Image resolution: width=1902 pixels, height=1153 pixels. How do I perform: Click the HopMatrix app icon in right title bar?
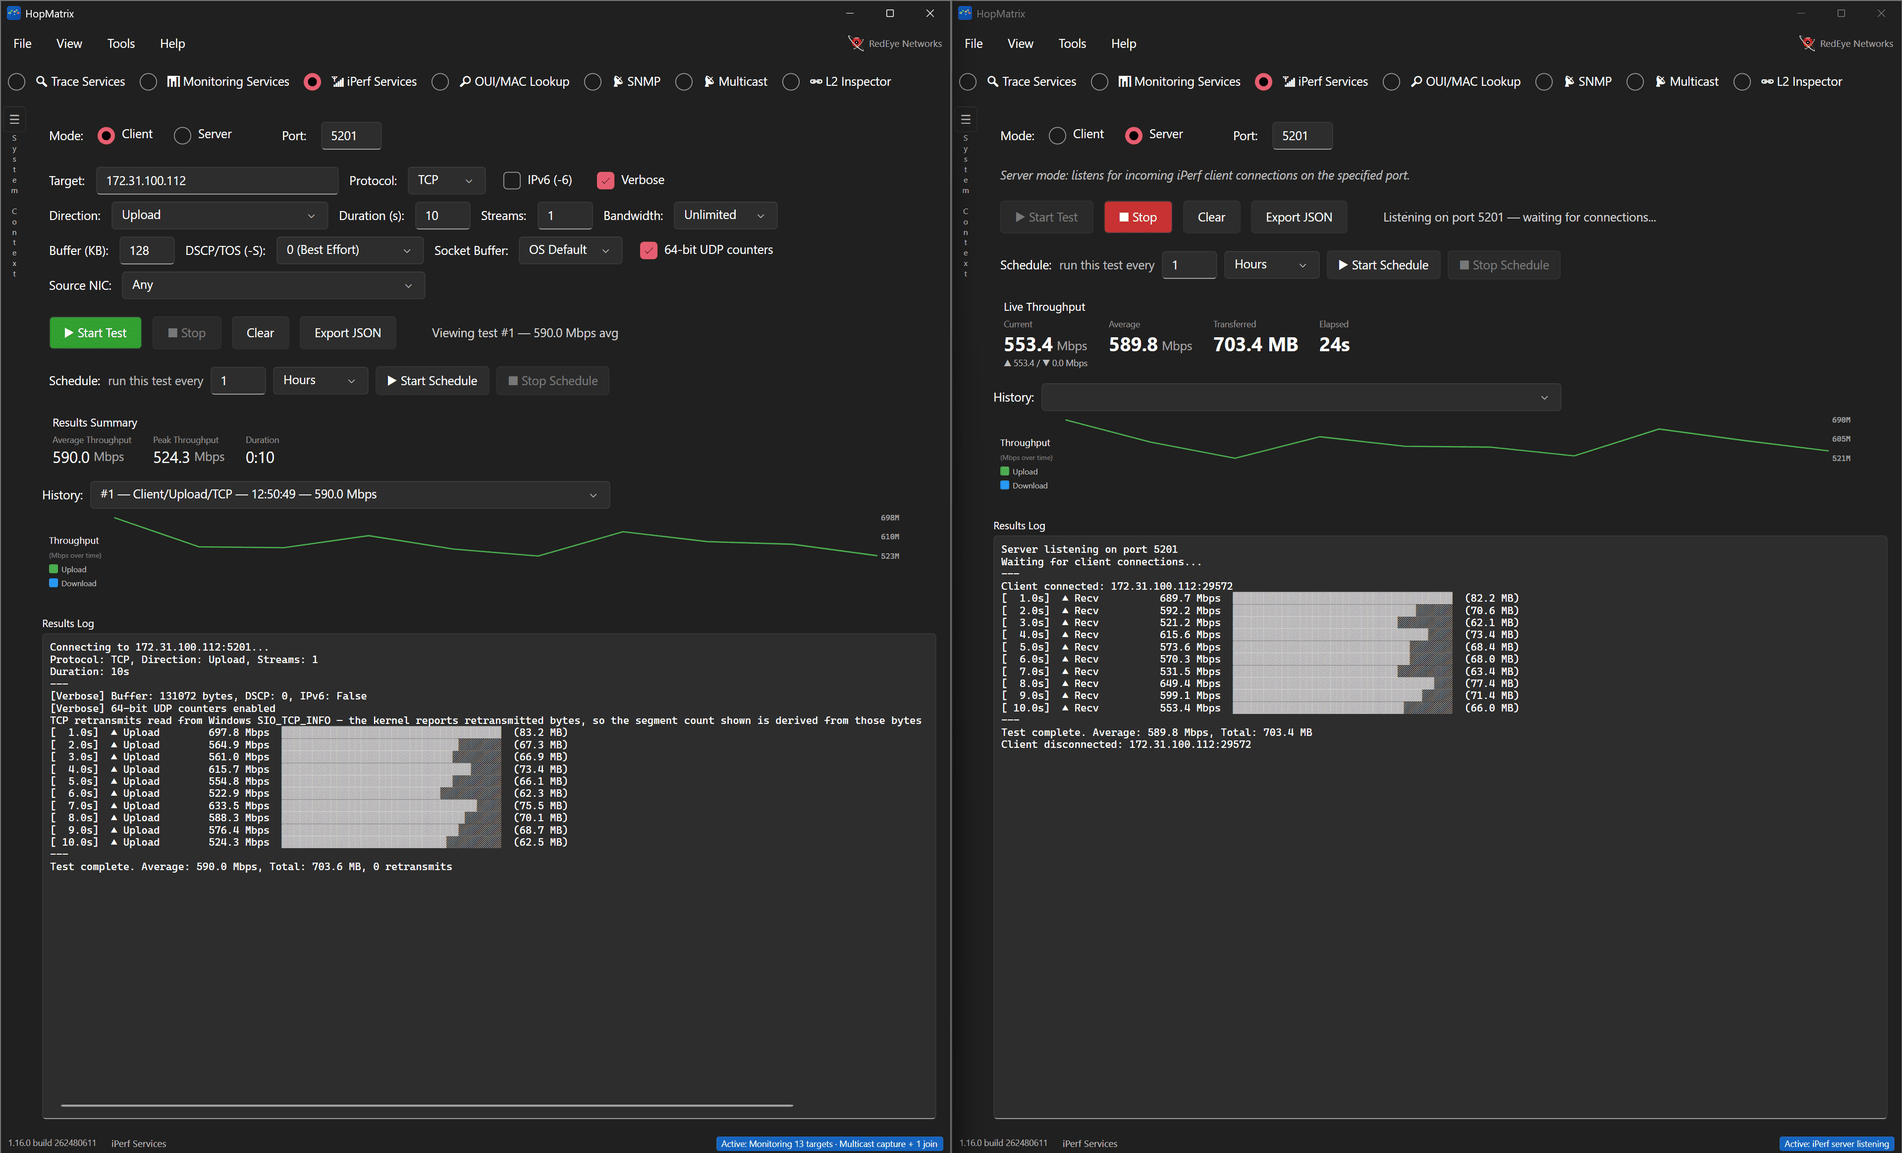point(965,13)
